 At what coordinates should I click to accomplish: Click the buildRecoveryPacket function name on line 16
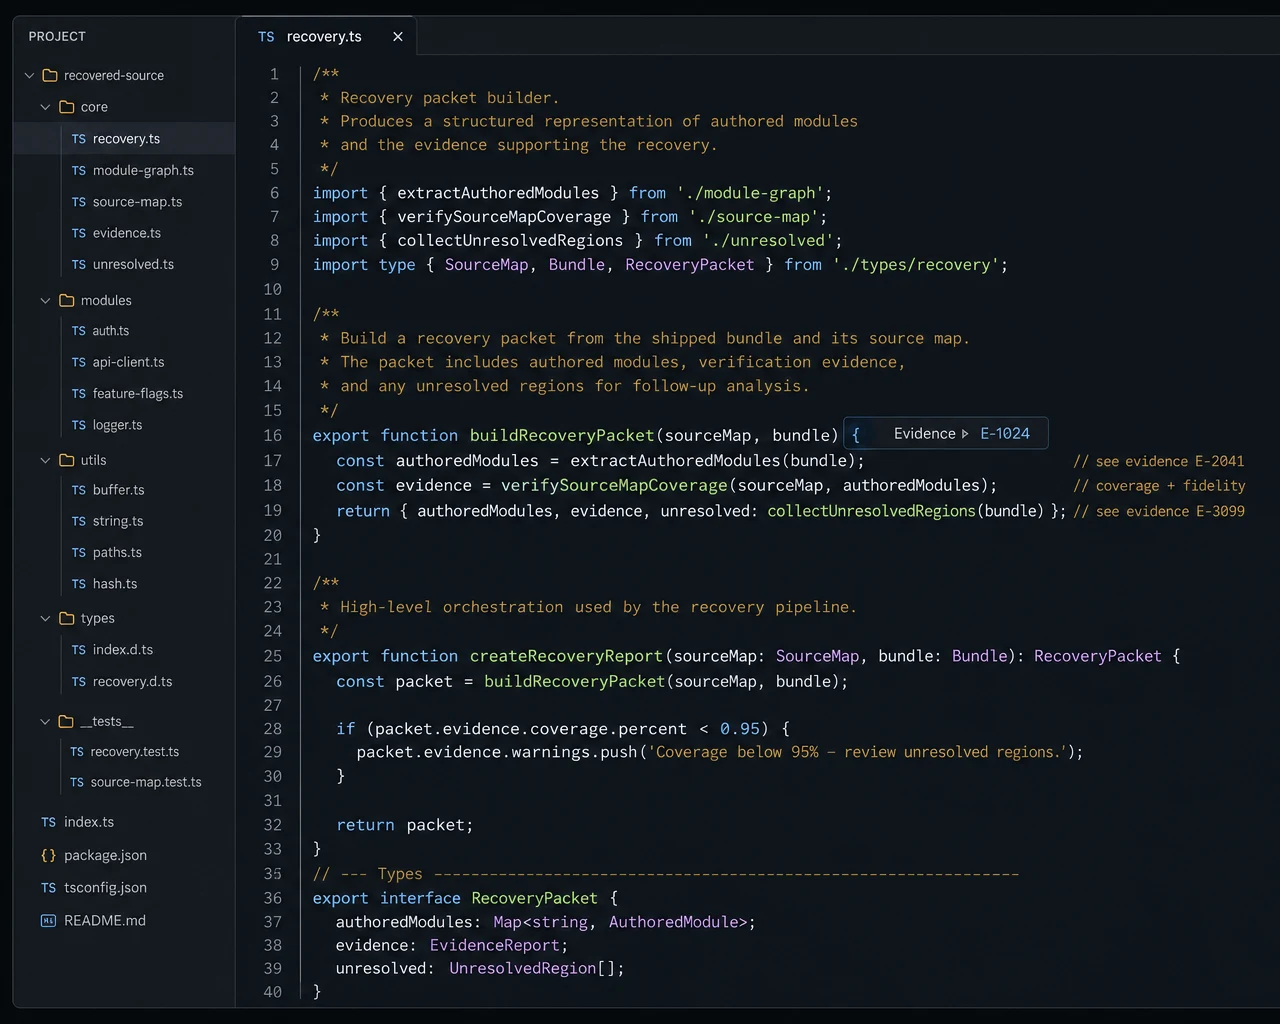[x=562, y=436]
